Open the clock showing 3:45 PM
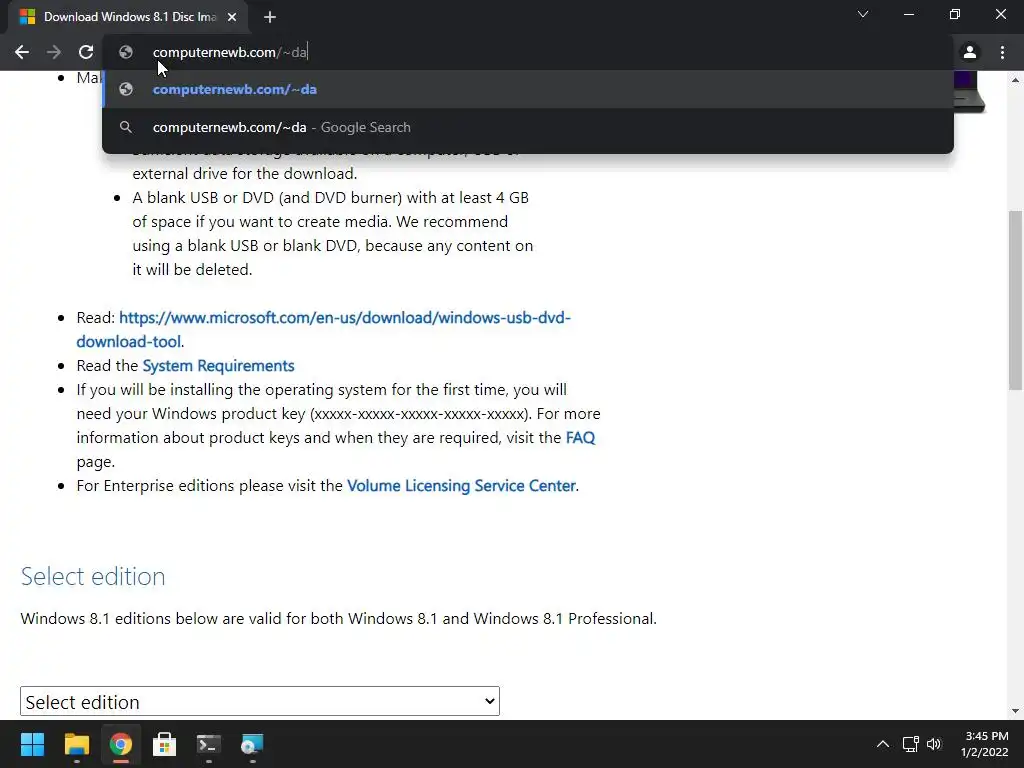 (x=984, y=744)
